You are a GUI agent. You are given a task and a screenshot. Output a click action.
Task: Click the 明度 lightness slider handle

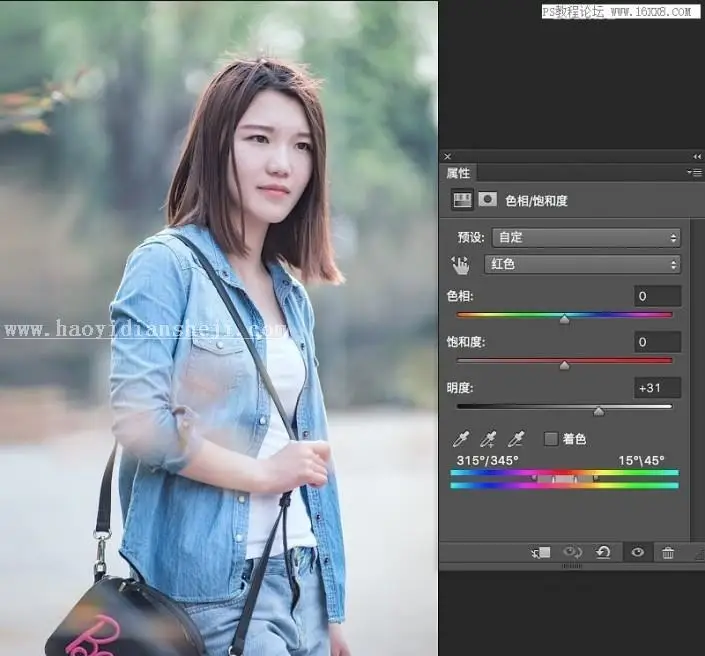tap(598, 411)
